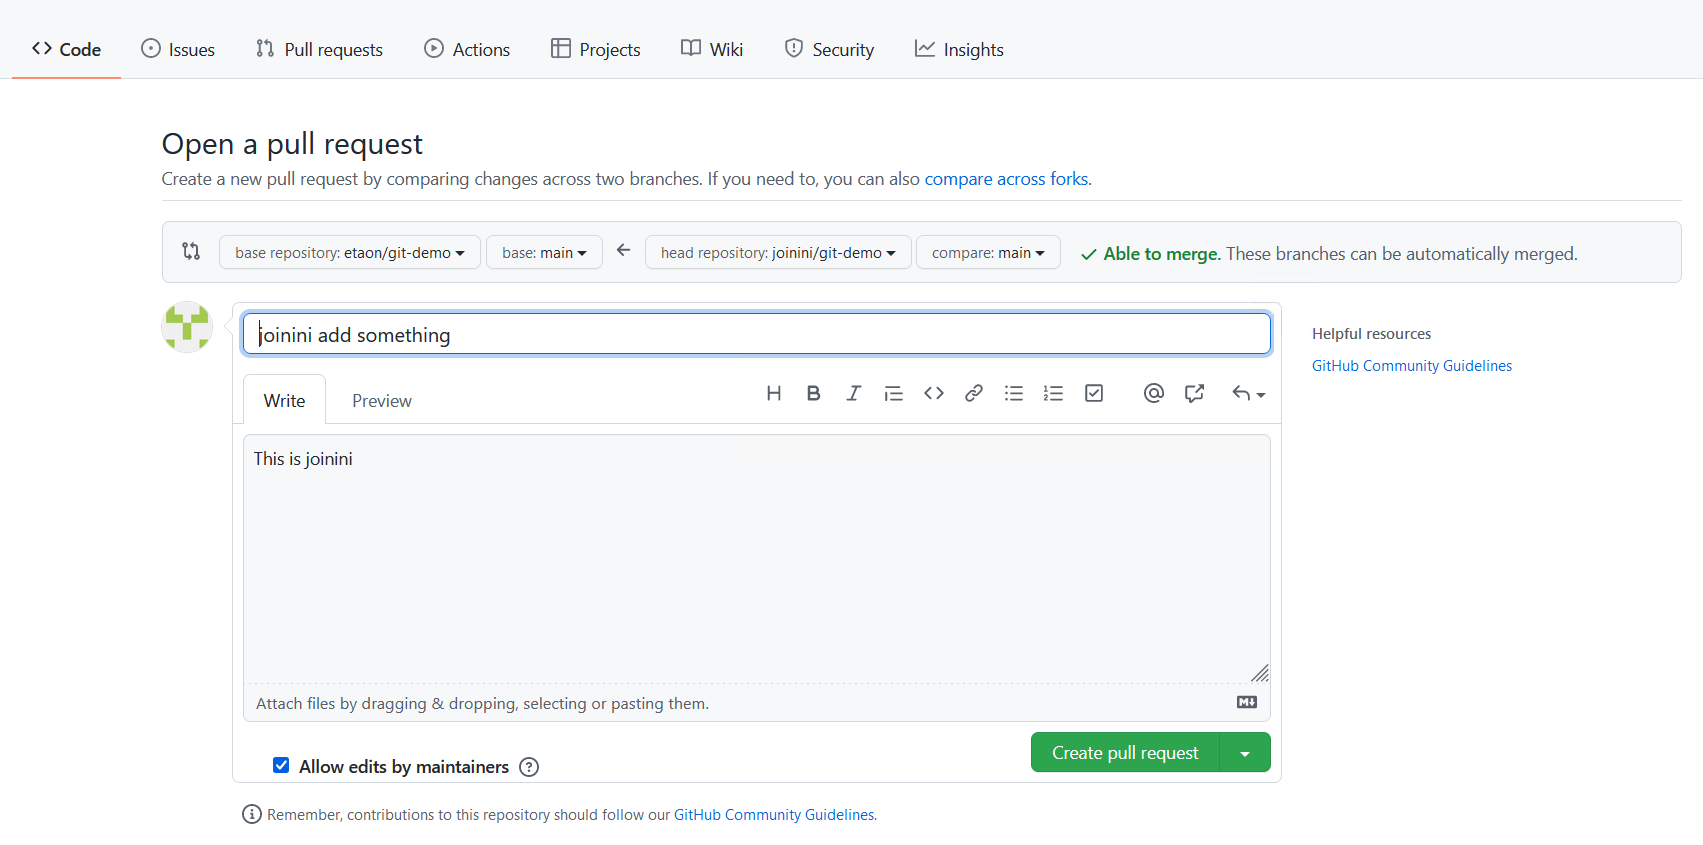Click in the description text area

tap(757, 559)
